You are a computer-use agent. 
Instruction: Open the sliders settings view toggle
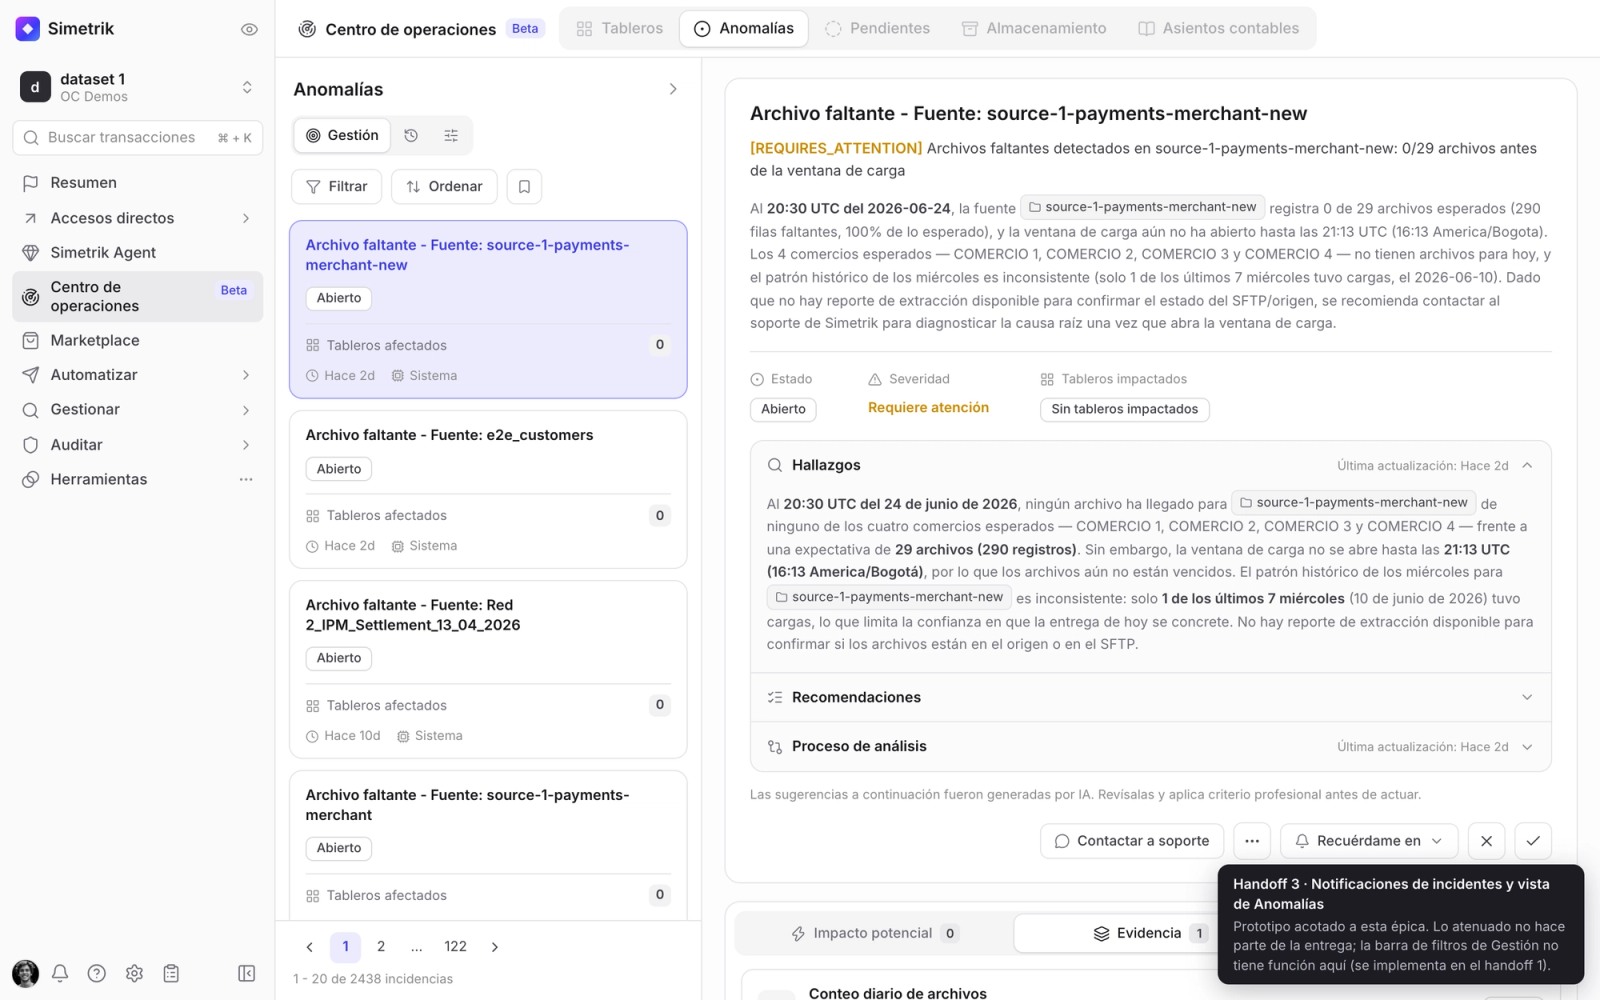[x=451, y=136]
